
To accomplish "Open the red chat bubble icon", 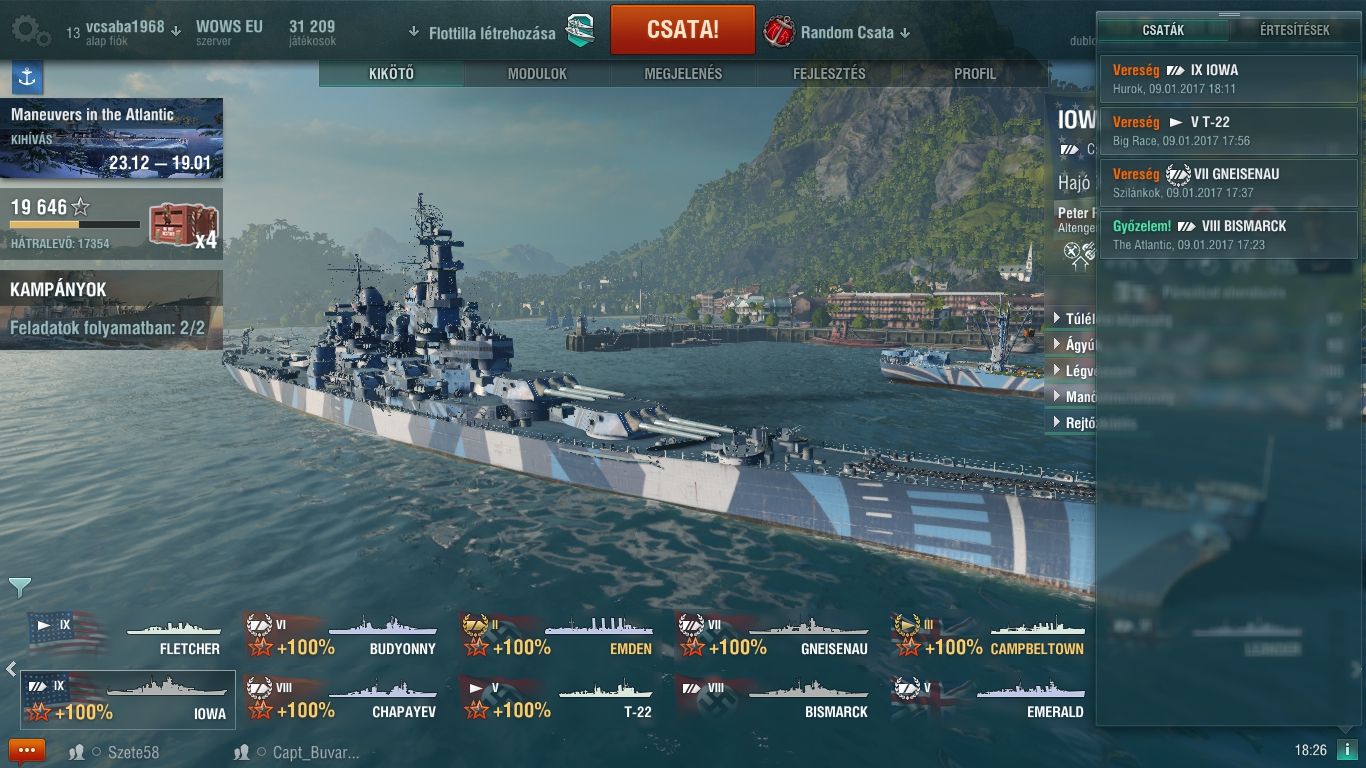I will click(27, 750).
